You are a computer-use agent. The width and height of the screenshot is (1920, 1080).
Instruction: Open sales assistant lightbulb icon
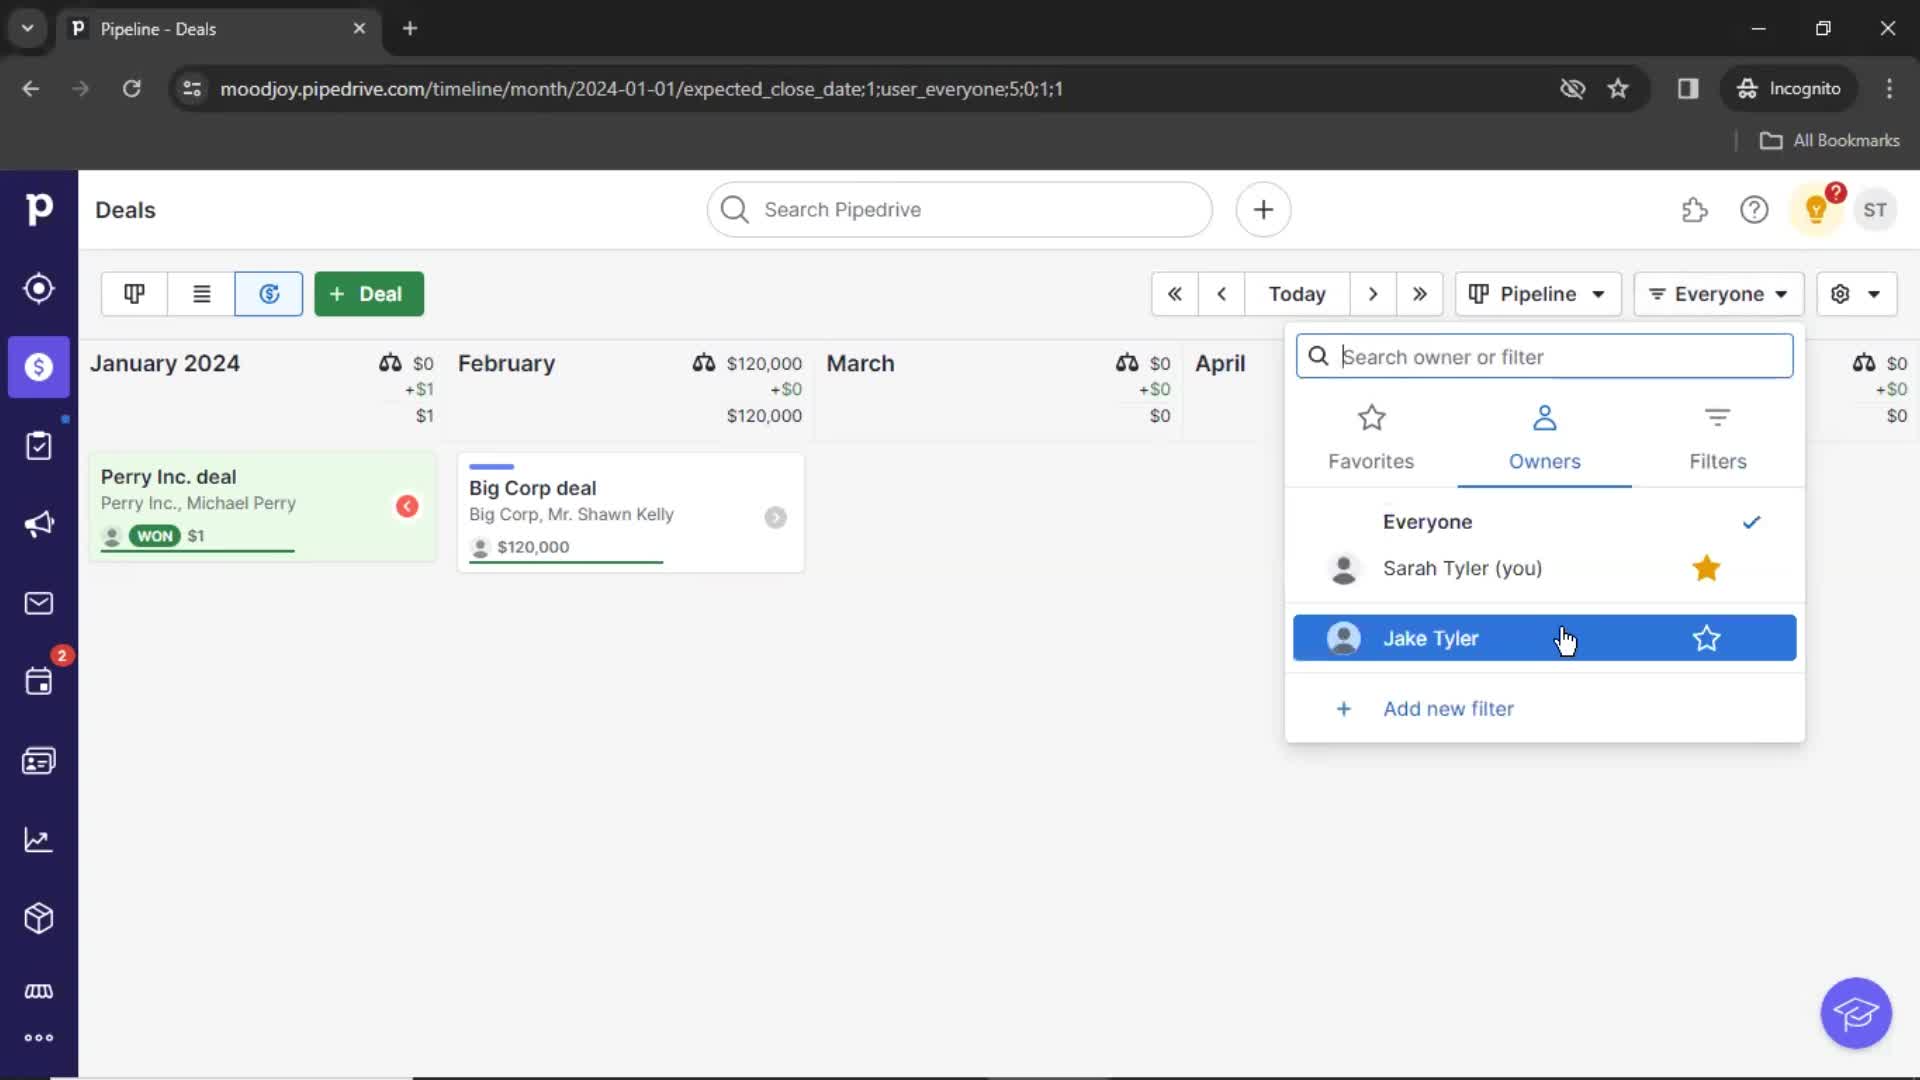click(1816, 210)
